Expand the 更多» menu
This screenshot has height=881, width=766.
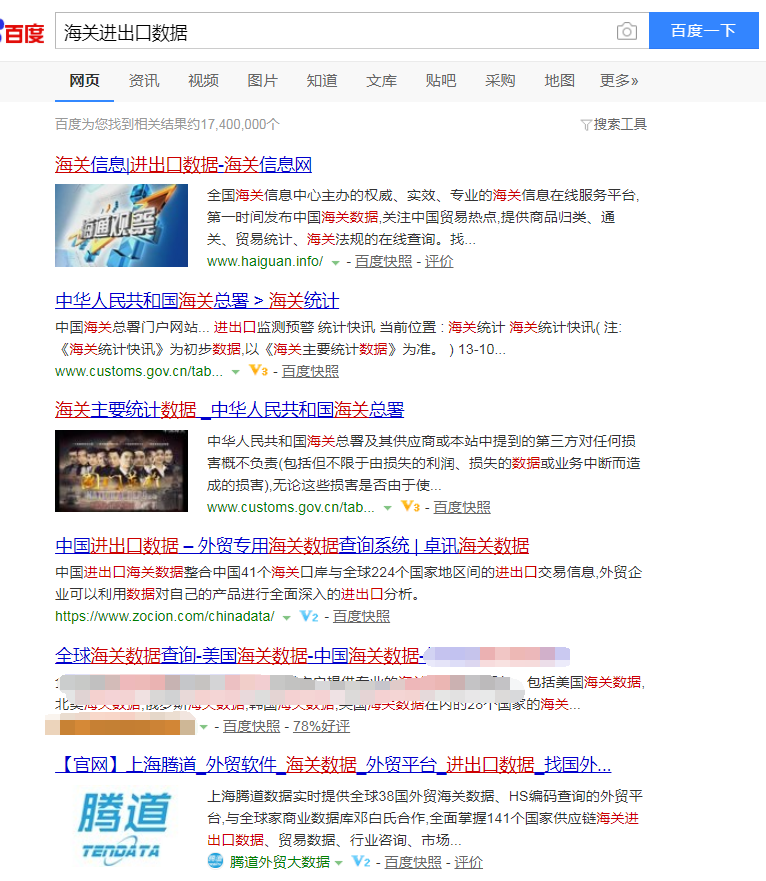click(x=619, y=81)
